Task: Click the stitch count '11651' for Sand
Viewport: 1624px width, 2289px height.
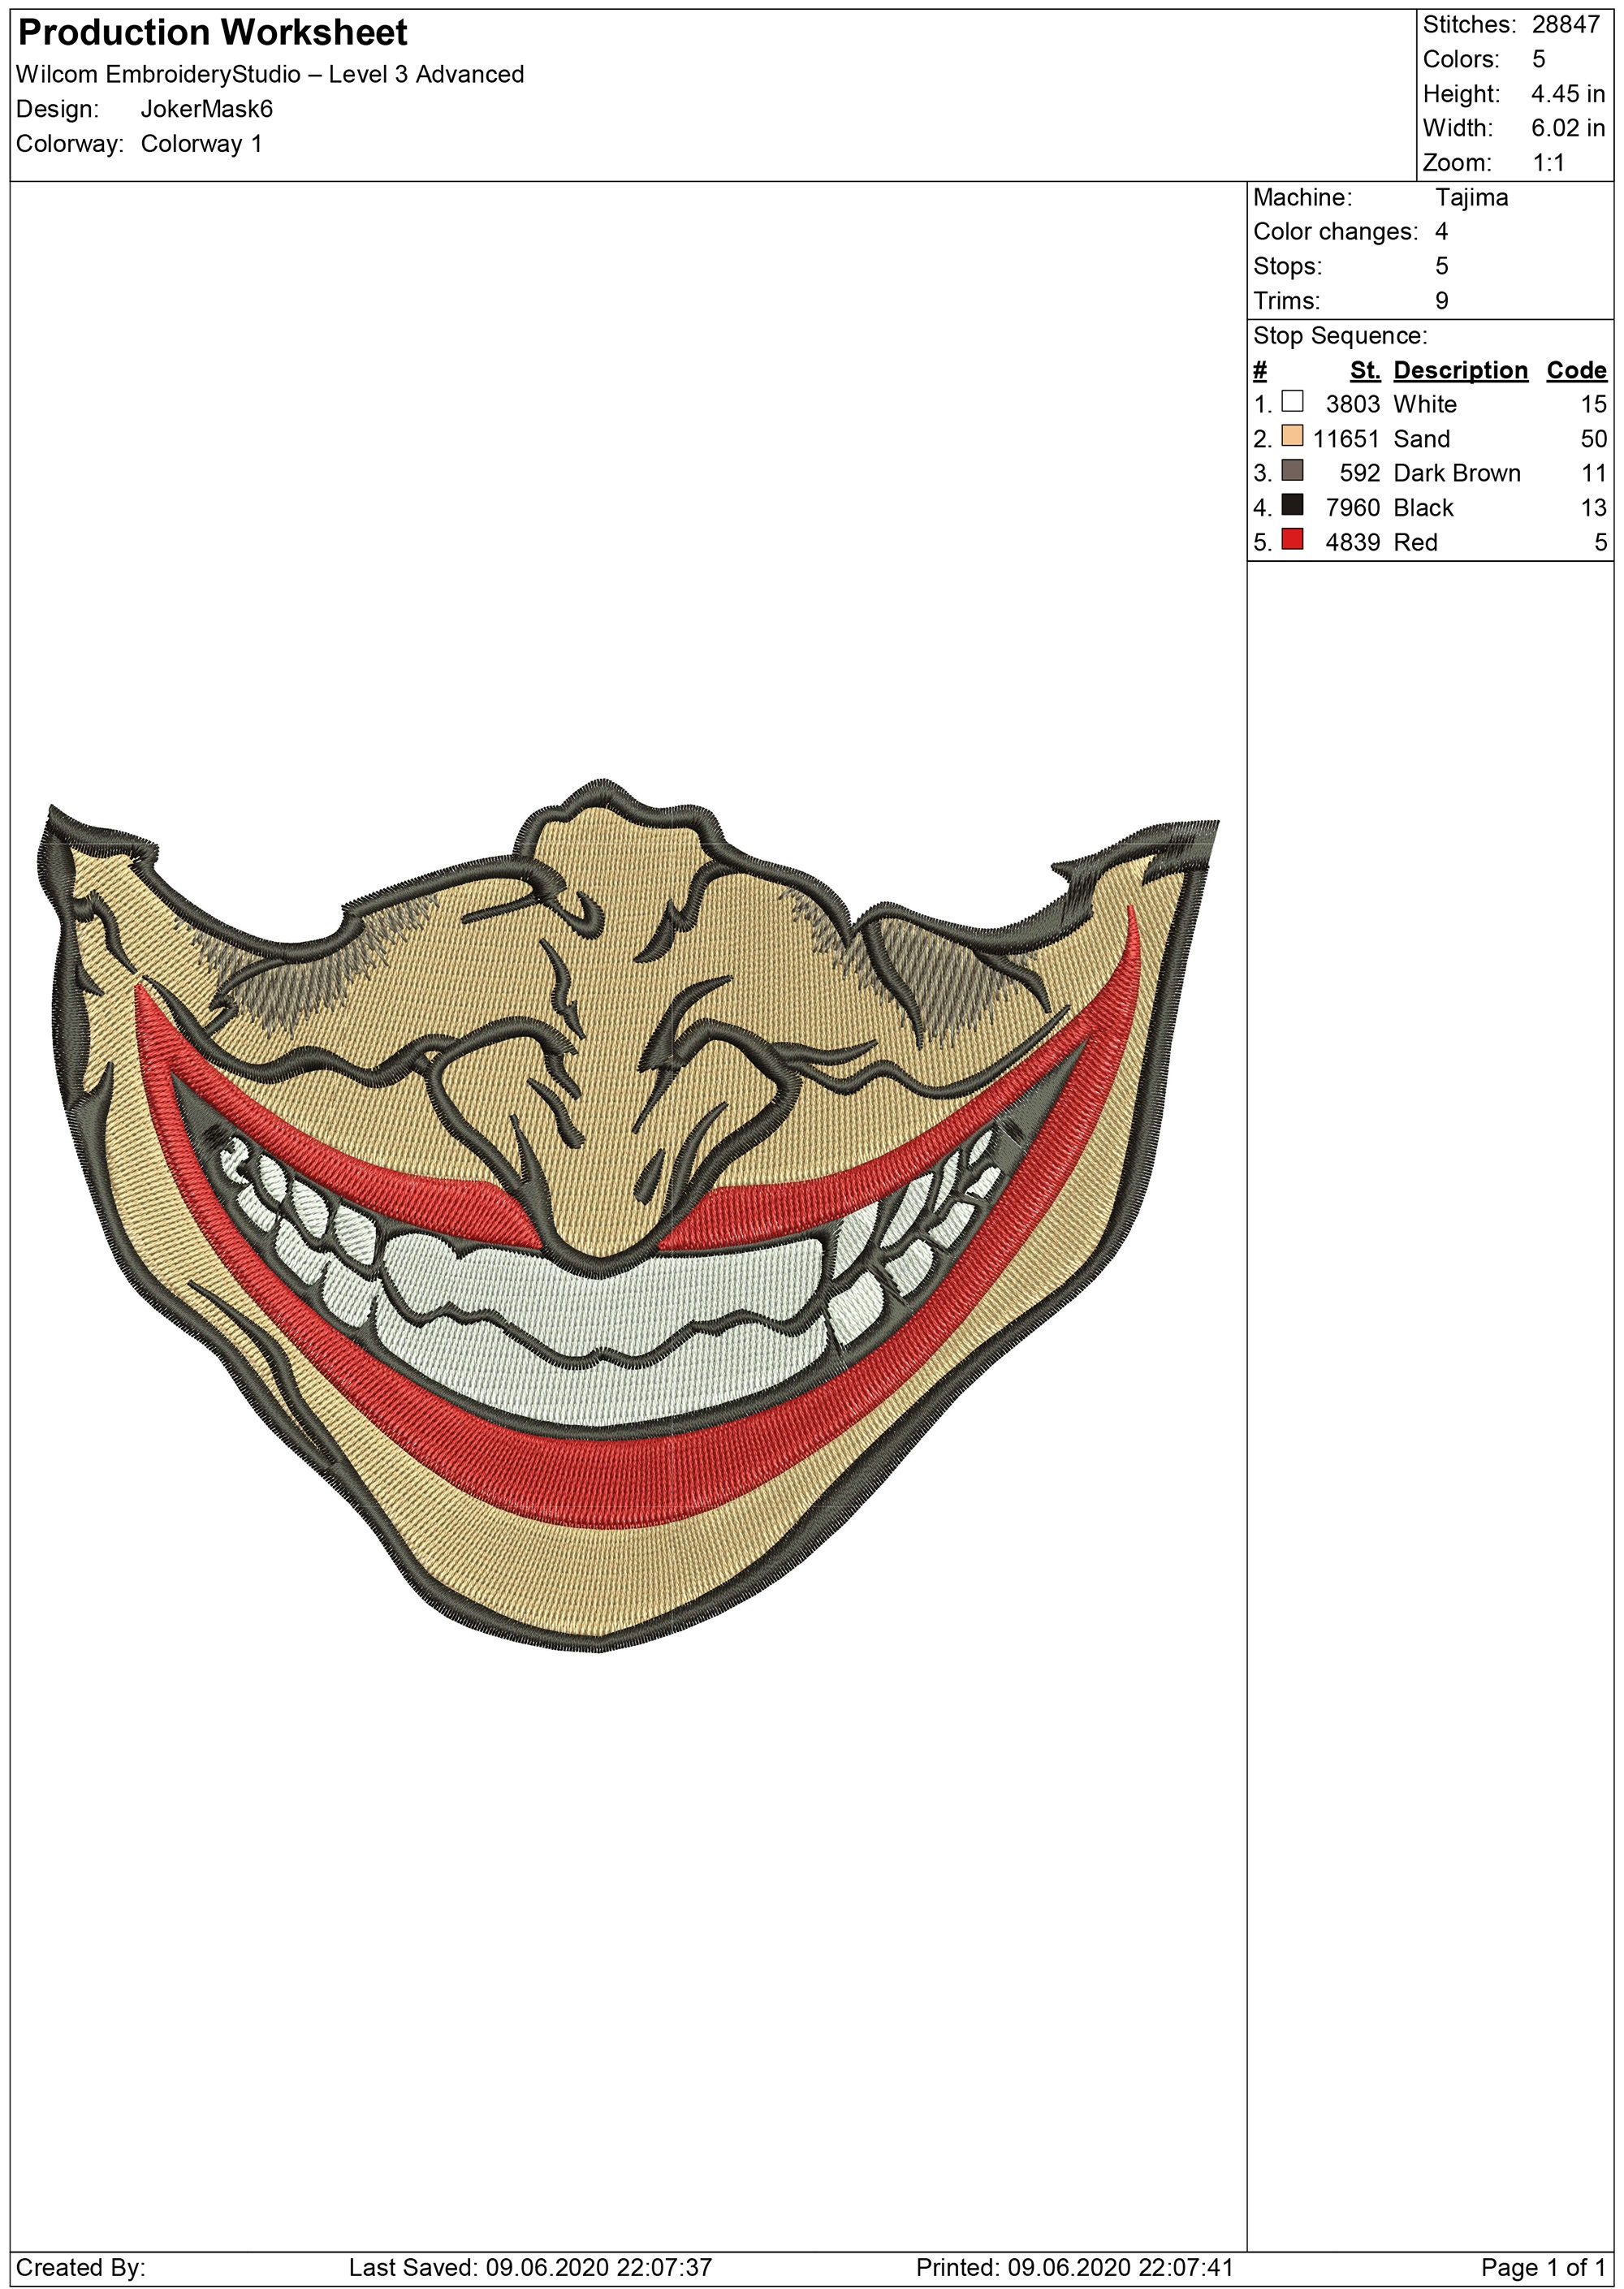Action: 1346,439
